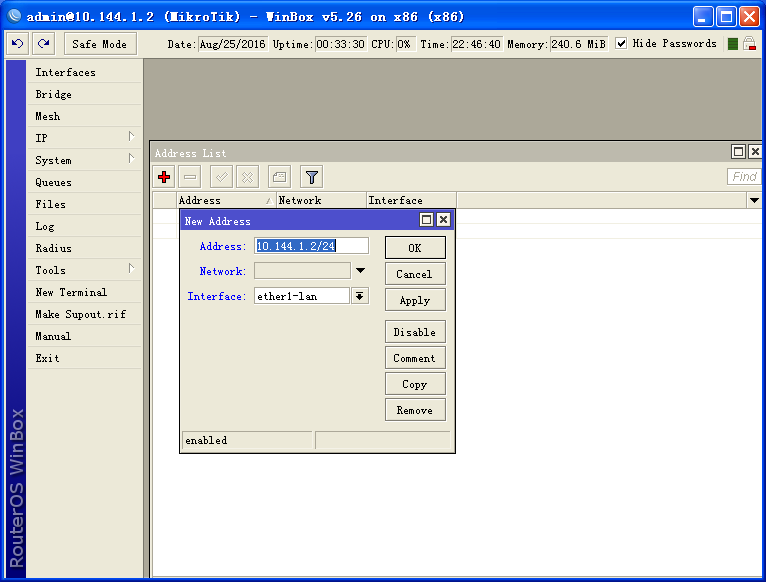Sort by the Interface column header

pyautogui.click(x=411, y=200)
